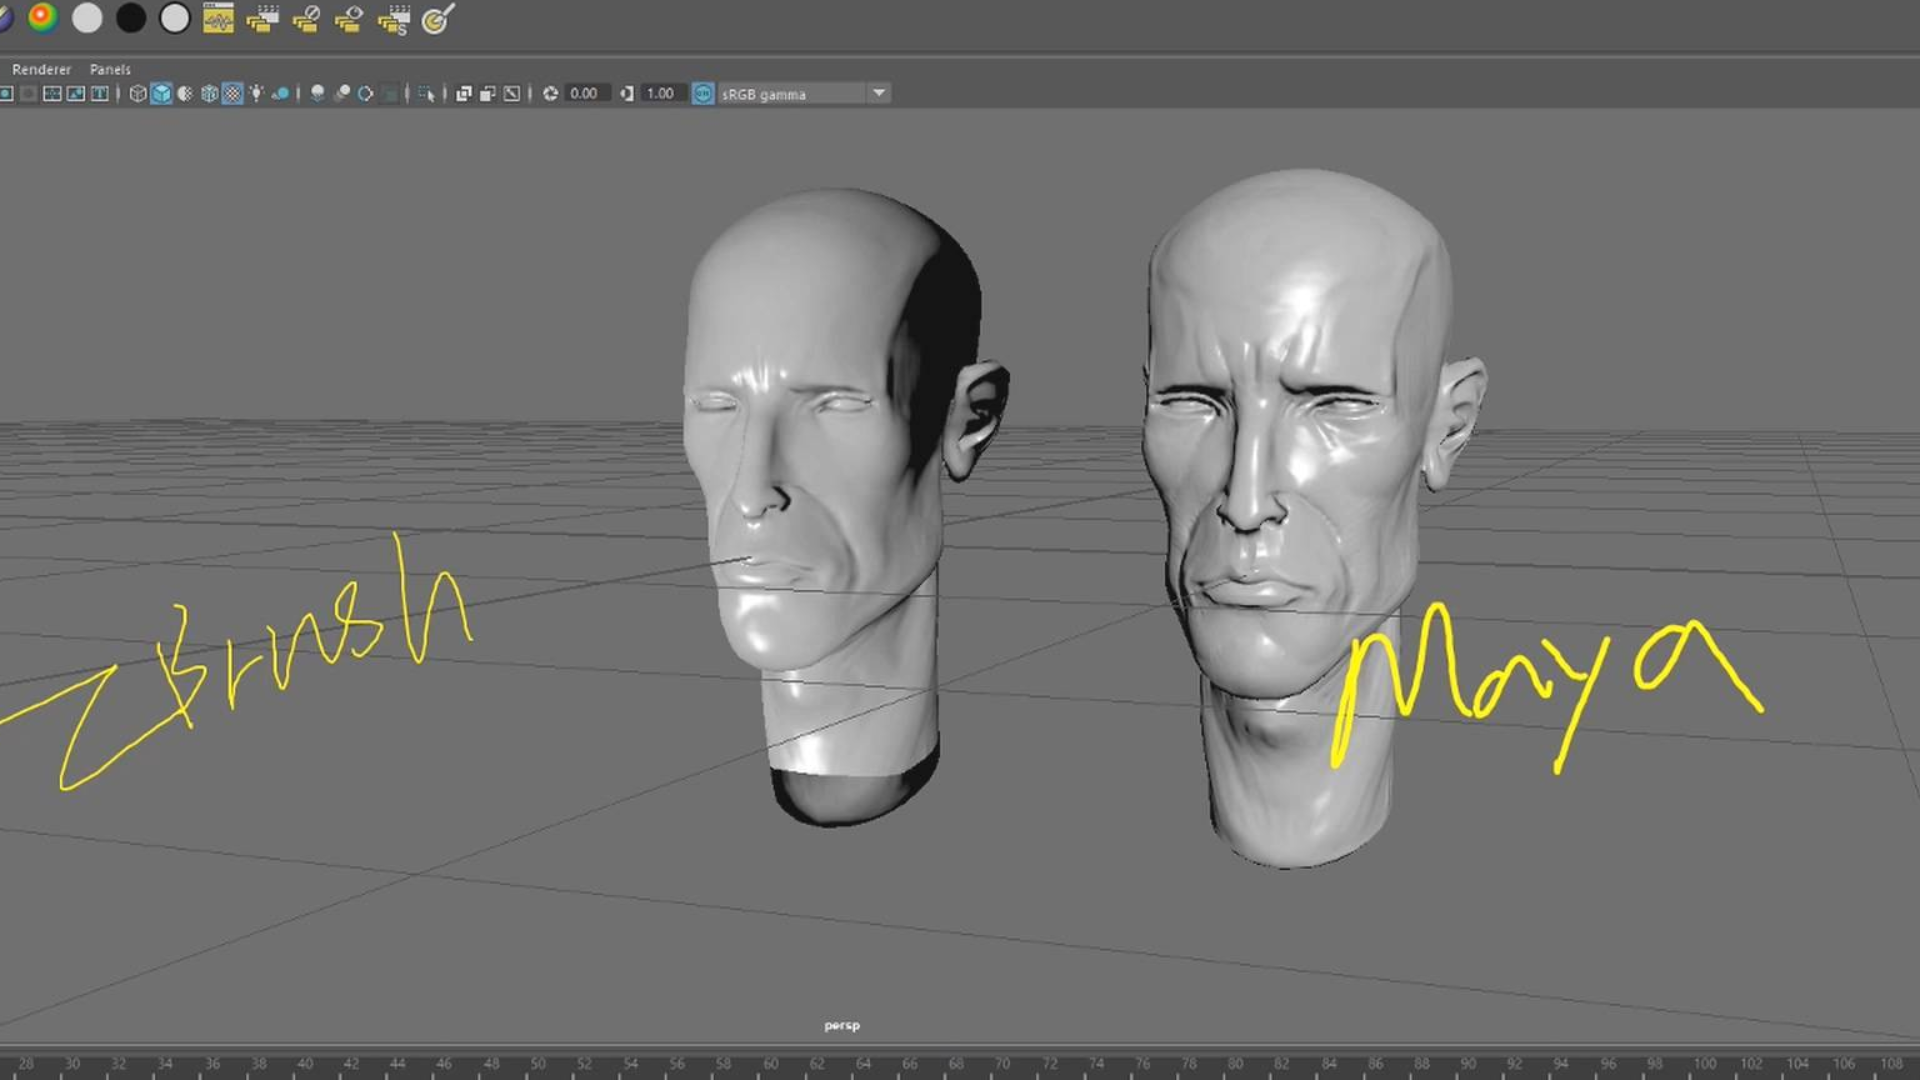Screen dimensions: 1920x1080
Task: Click frame 60 on the timeline
Action: 771,1063
